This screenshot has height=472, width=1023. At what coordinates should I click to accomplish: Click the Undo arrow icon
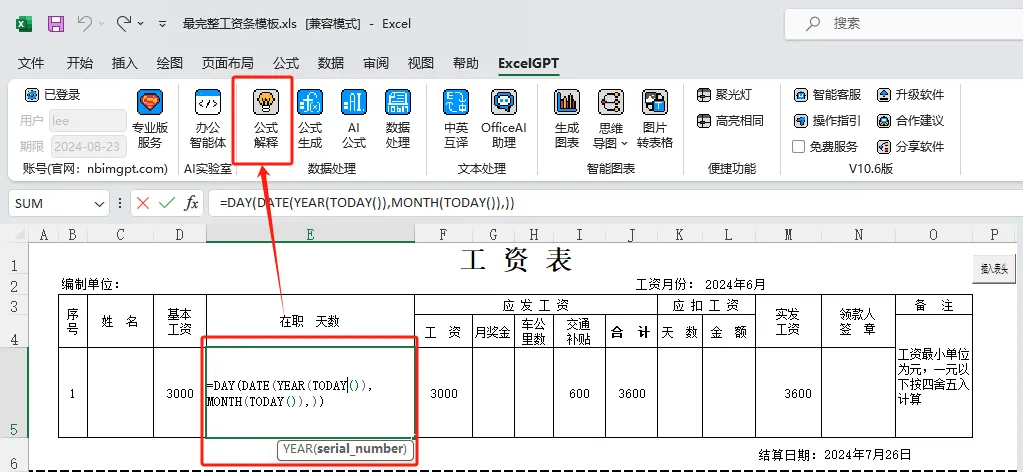(85, 24)
